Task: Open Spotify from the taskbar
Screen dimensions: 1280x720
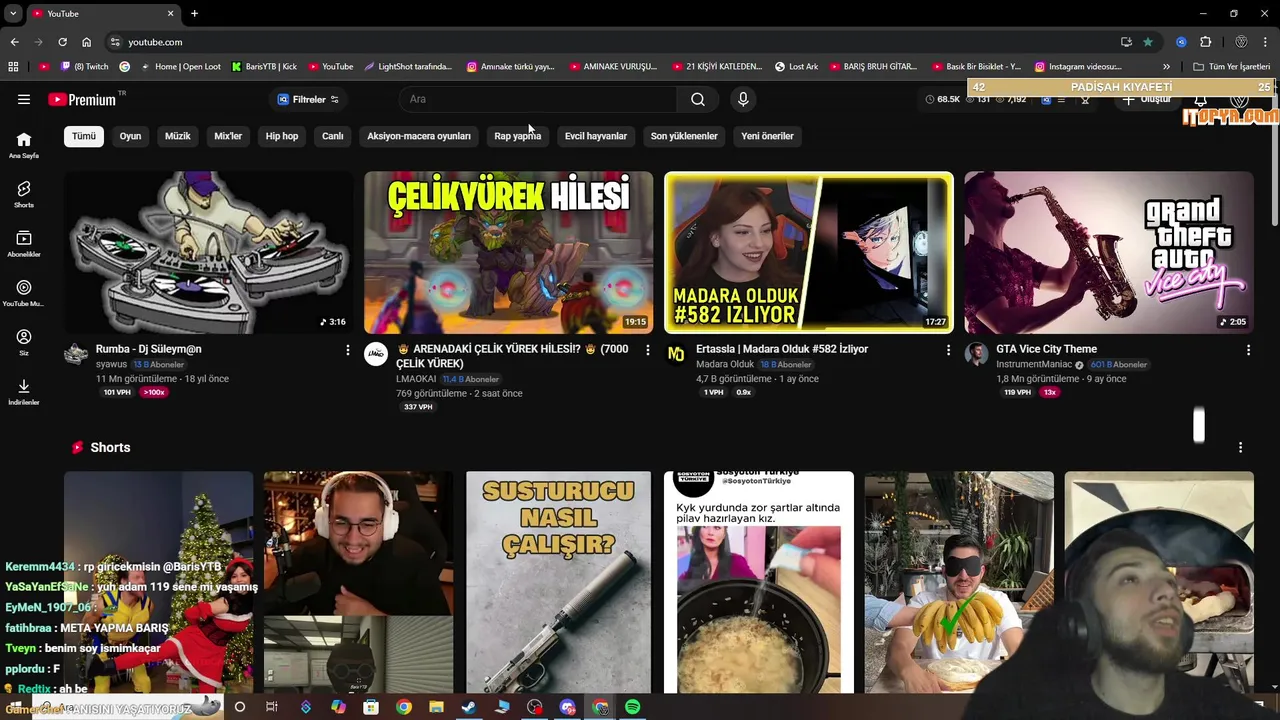Action: [632, 707]
